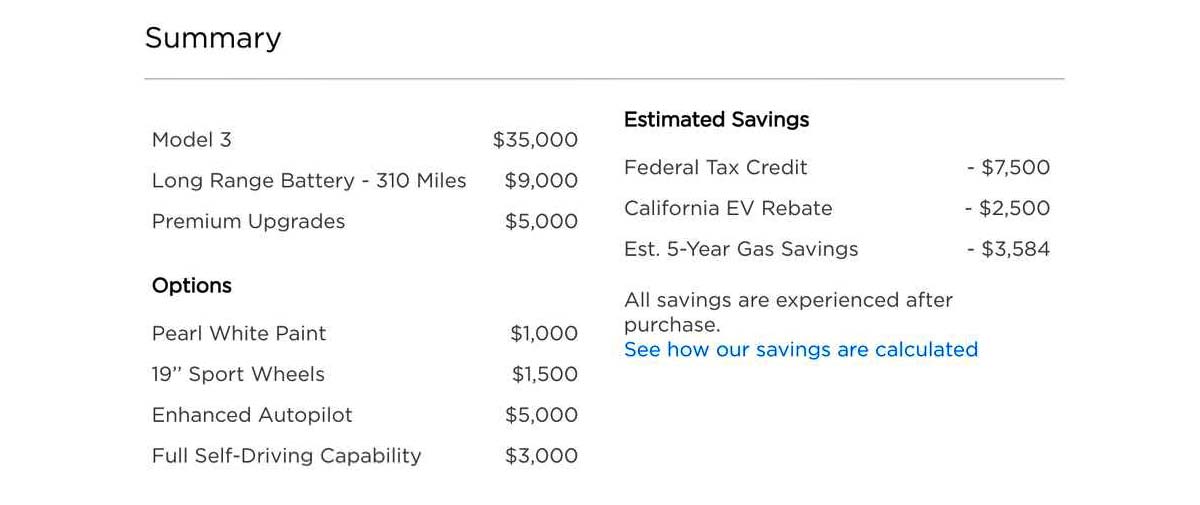Select the Model 3 line item label
This screenshot has width=1200, height=505.
pyautogui.click(x=192, y=140)
